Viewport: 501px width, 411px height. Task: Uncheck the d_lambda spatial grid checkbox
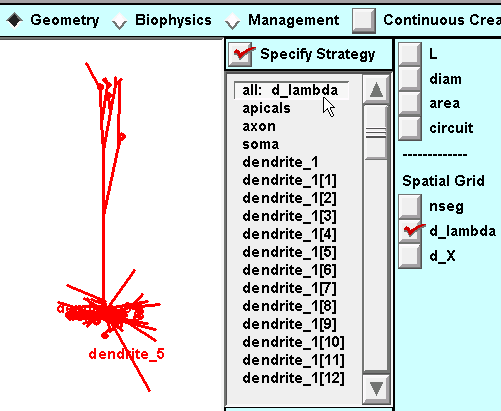pos(410,231)
